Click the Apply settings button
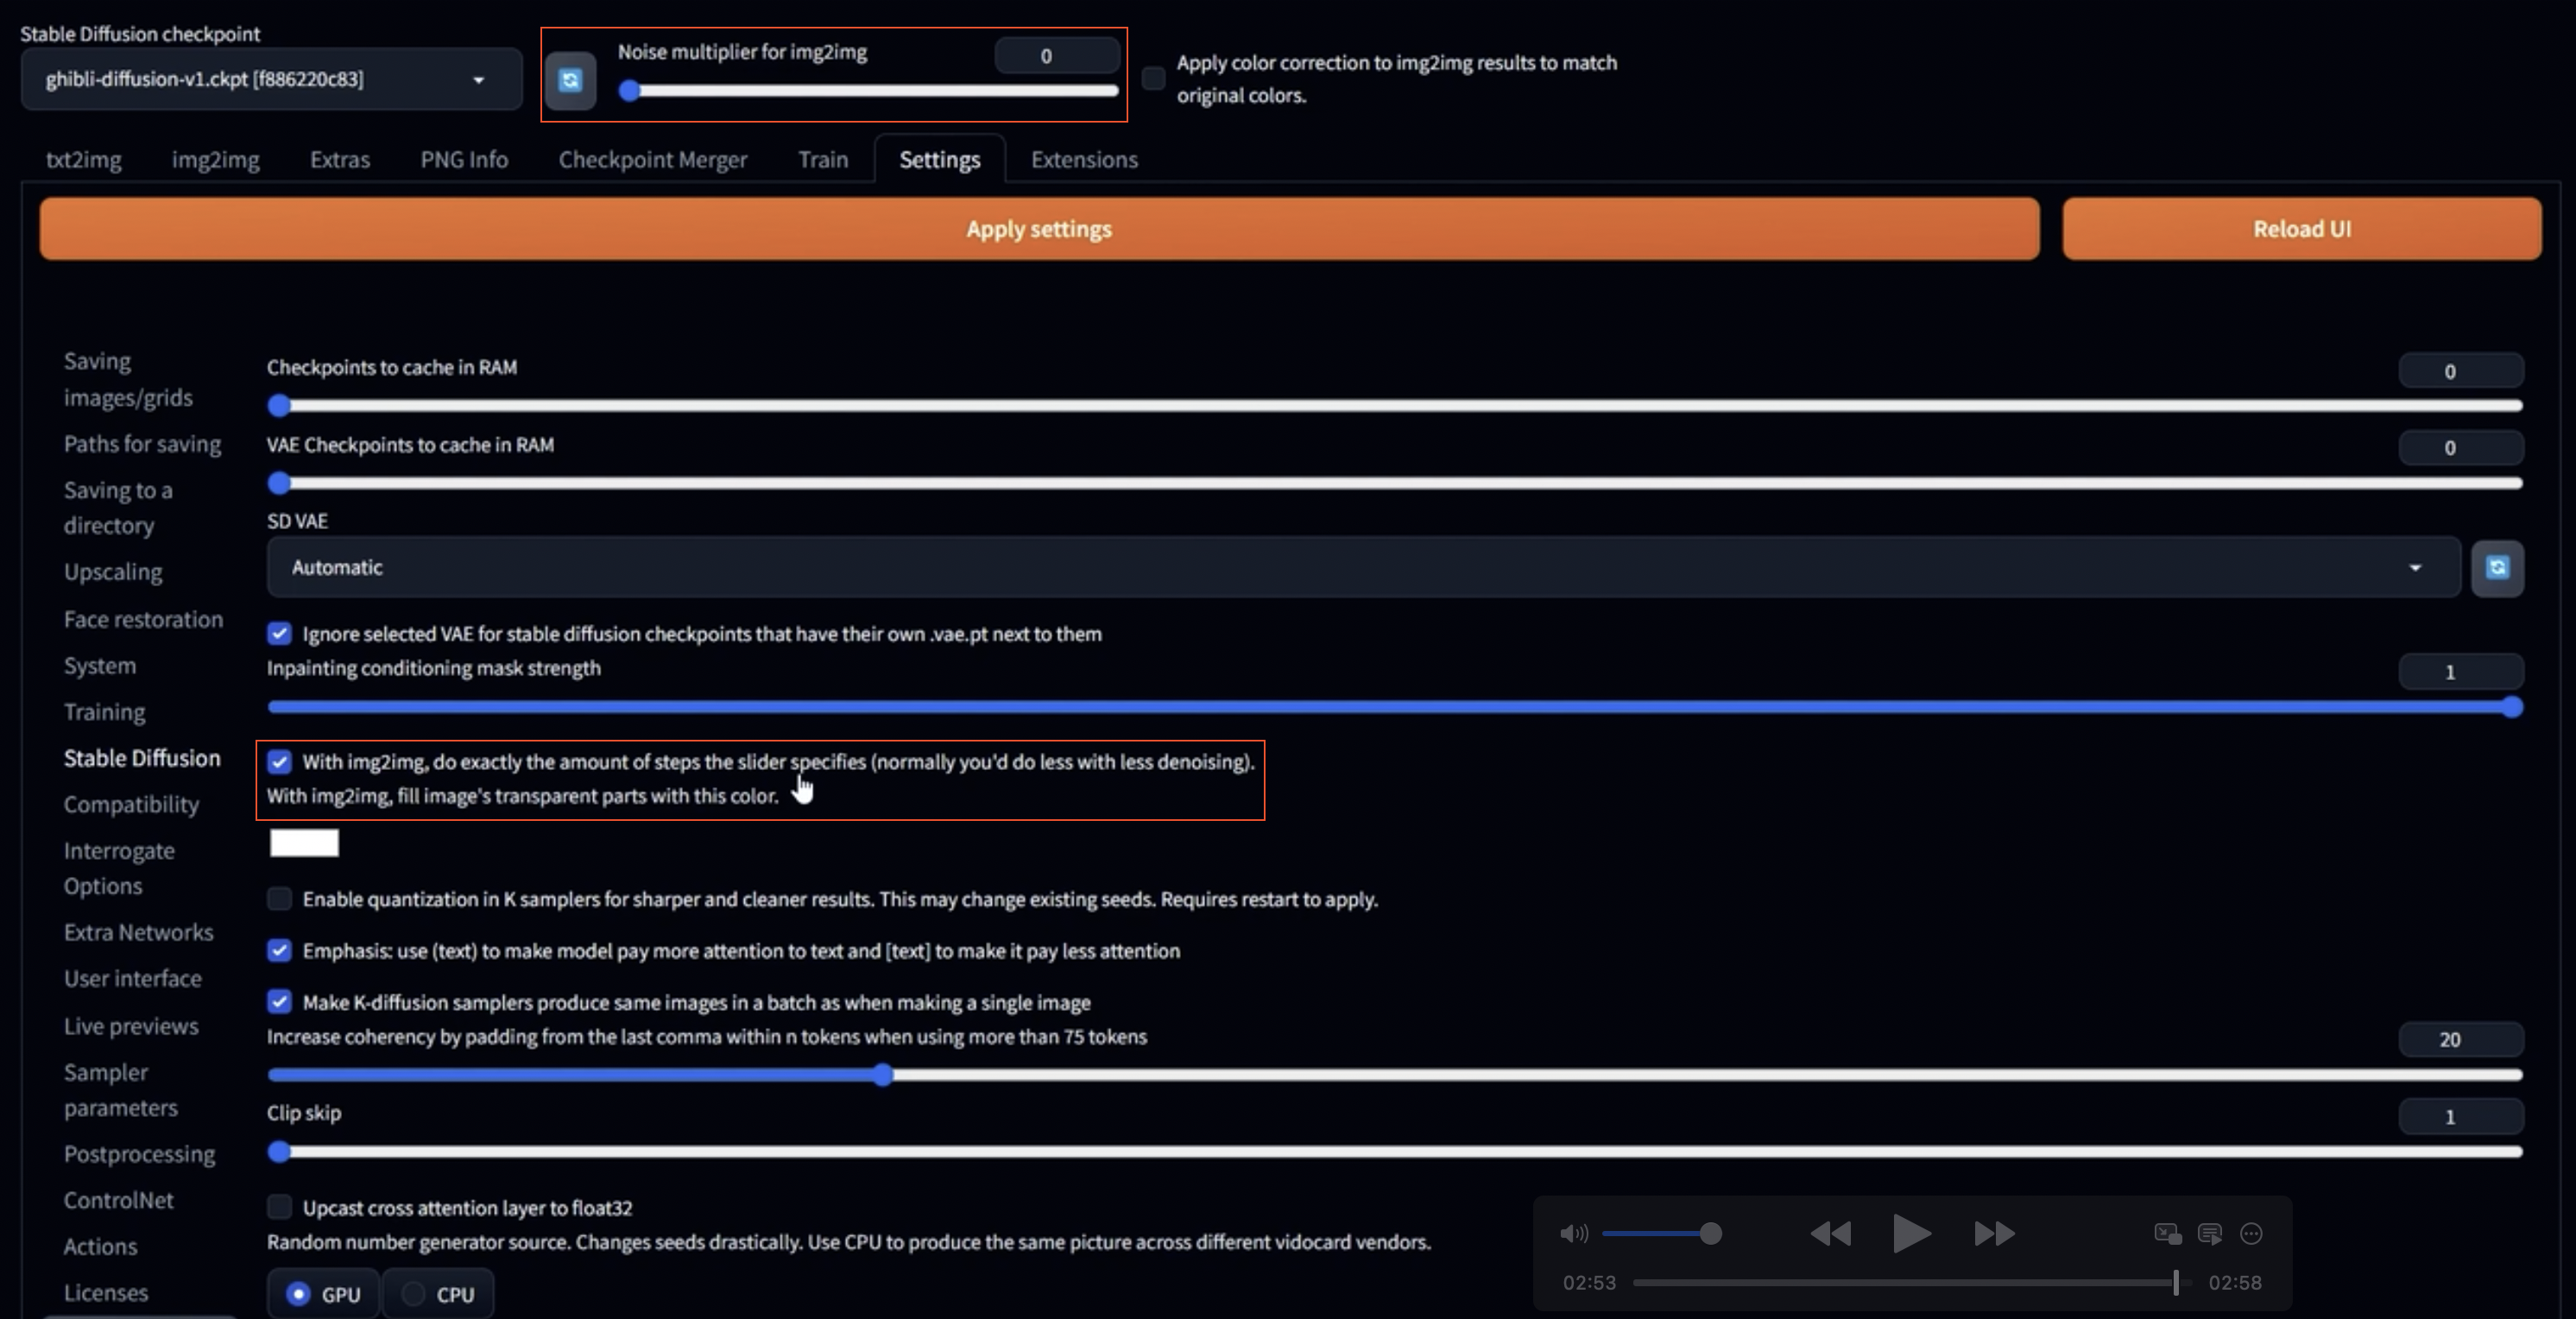 pos(1038,229)
